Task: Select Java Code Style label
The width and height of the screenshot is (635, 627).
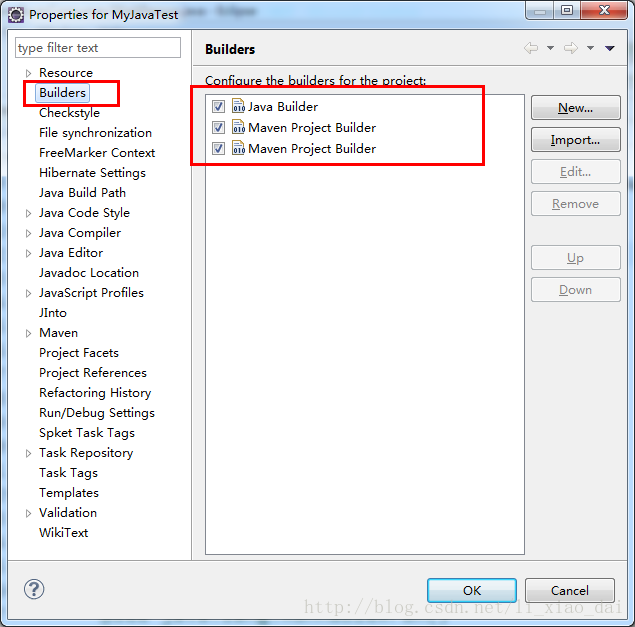Action: [x=84, y=213]
